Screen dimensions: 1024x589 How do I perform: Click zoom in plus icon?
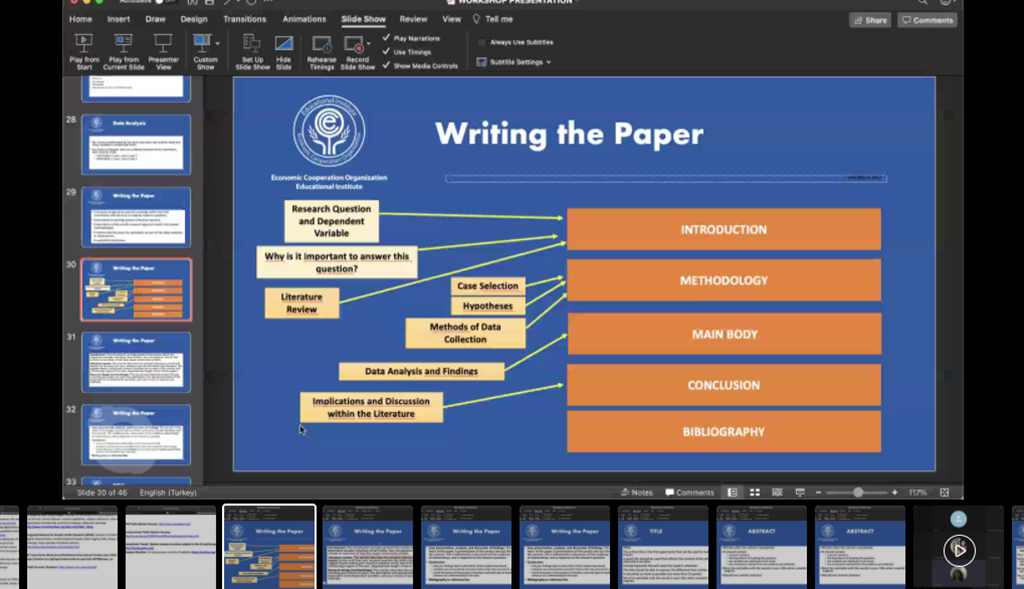[x=895, y=492]
